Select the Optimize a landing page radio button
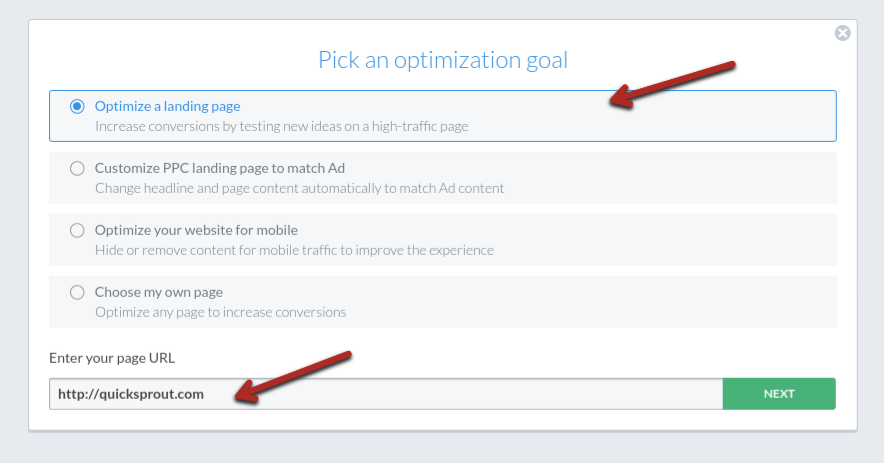Image resolution: width=884 pixels, height=463 pixels. coord(77,106)
